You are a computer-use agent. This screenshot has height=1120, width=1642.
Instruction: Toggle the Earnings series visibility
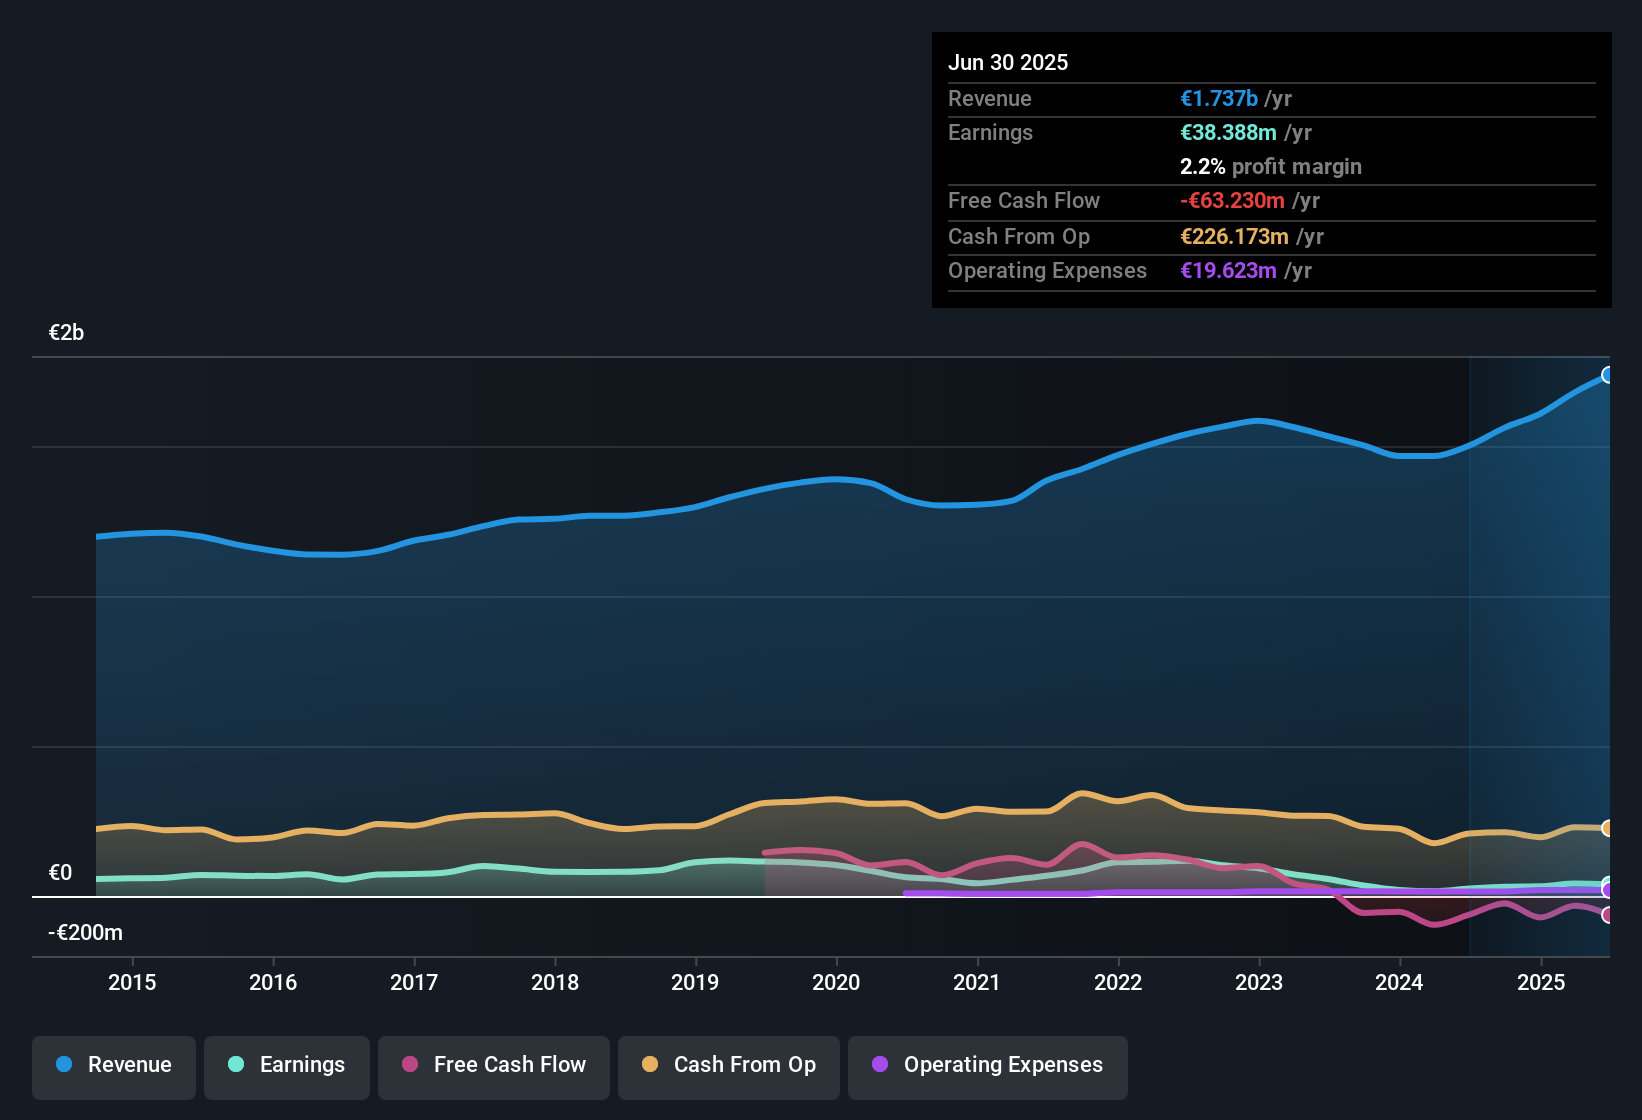coord(287,1067)
